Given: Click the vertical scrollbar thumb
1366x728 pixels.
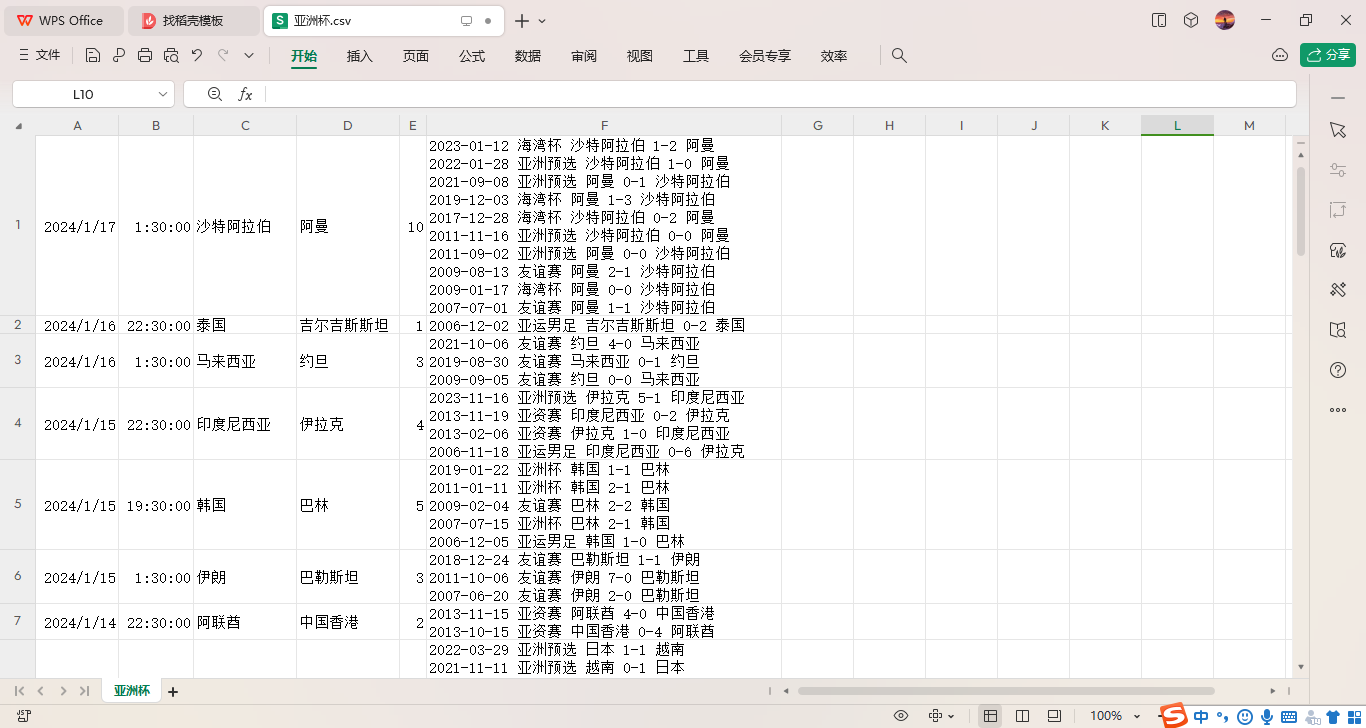Looking at the screenshot, I should (1301, 211).
